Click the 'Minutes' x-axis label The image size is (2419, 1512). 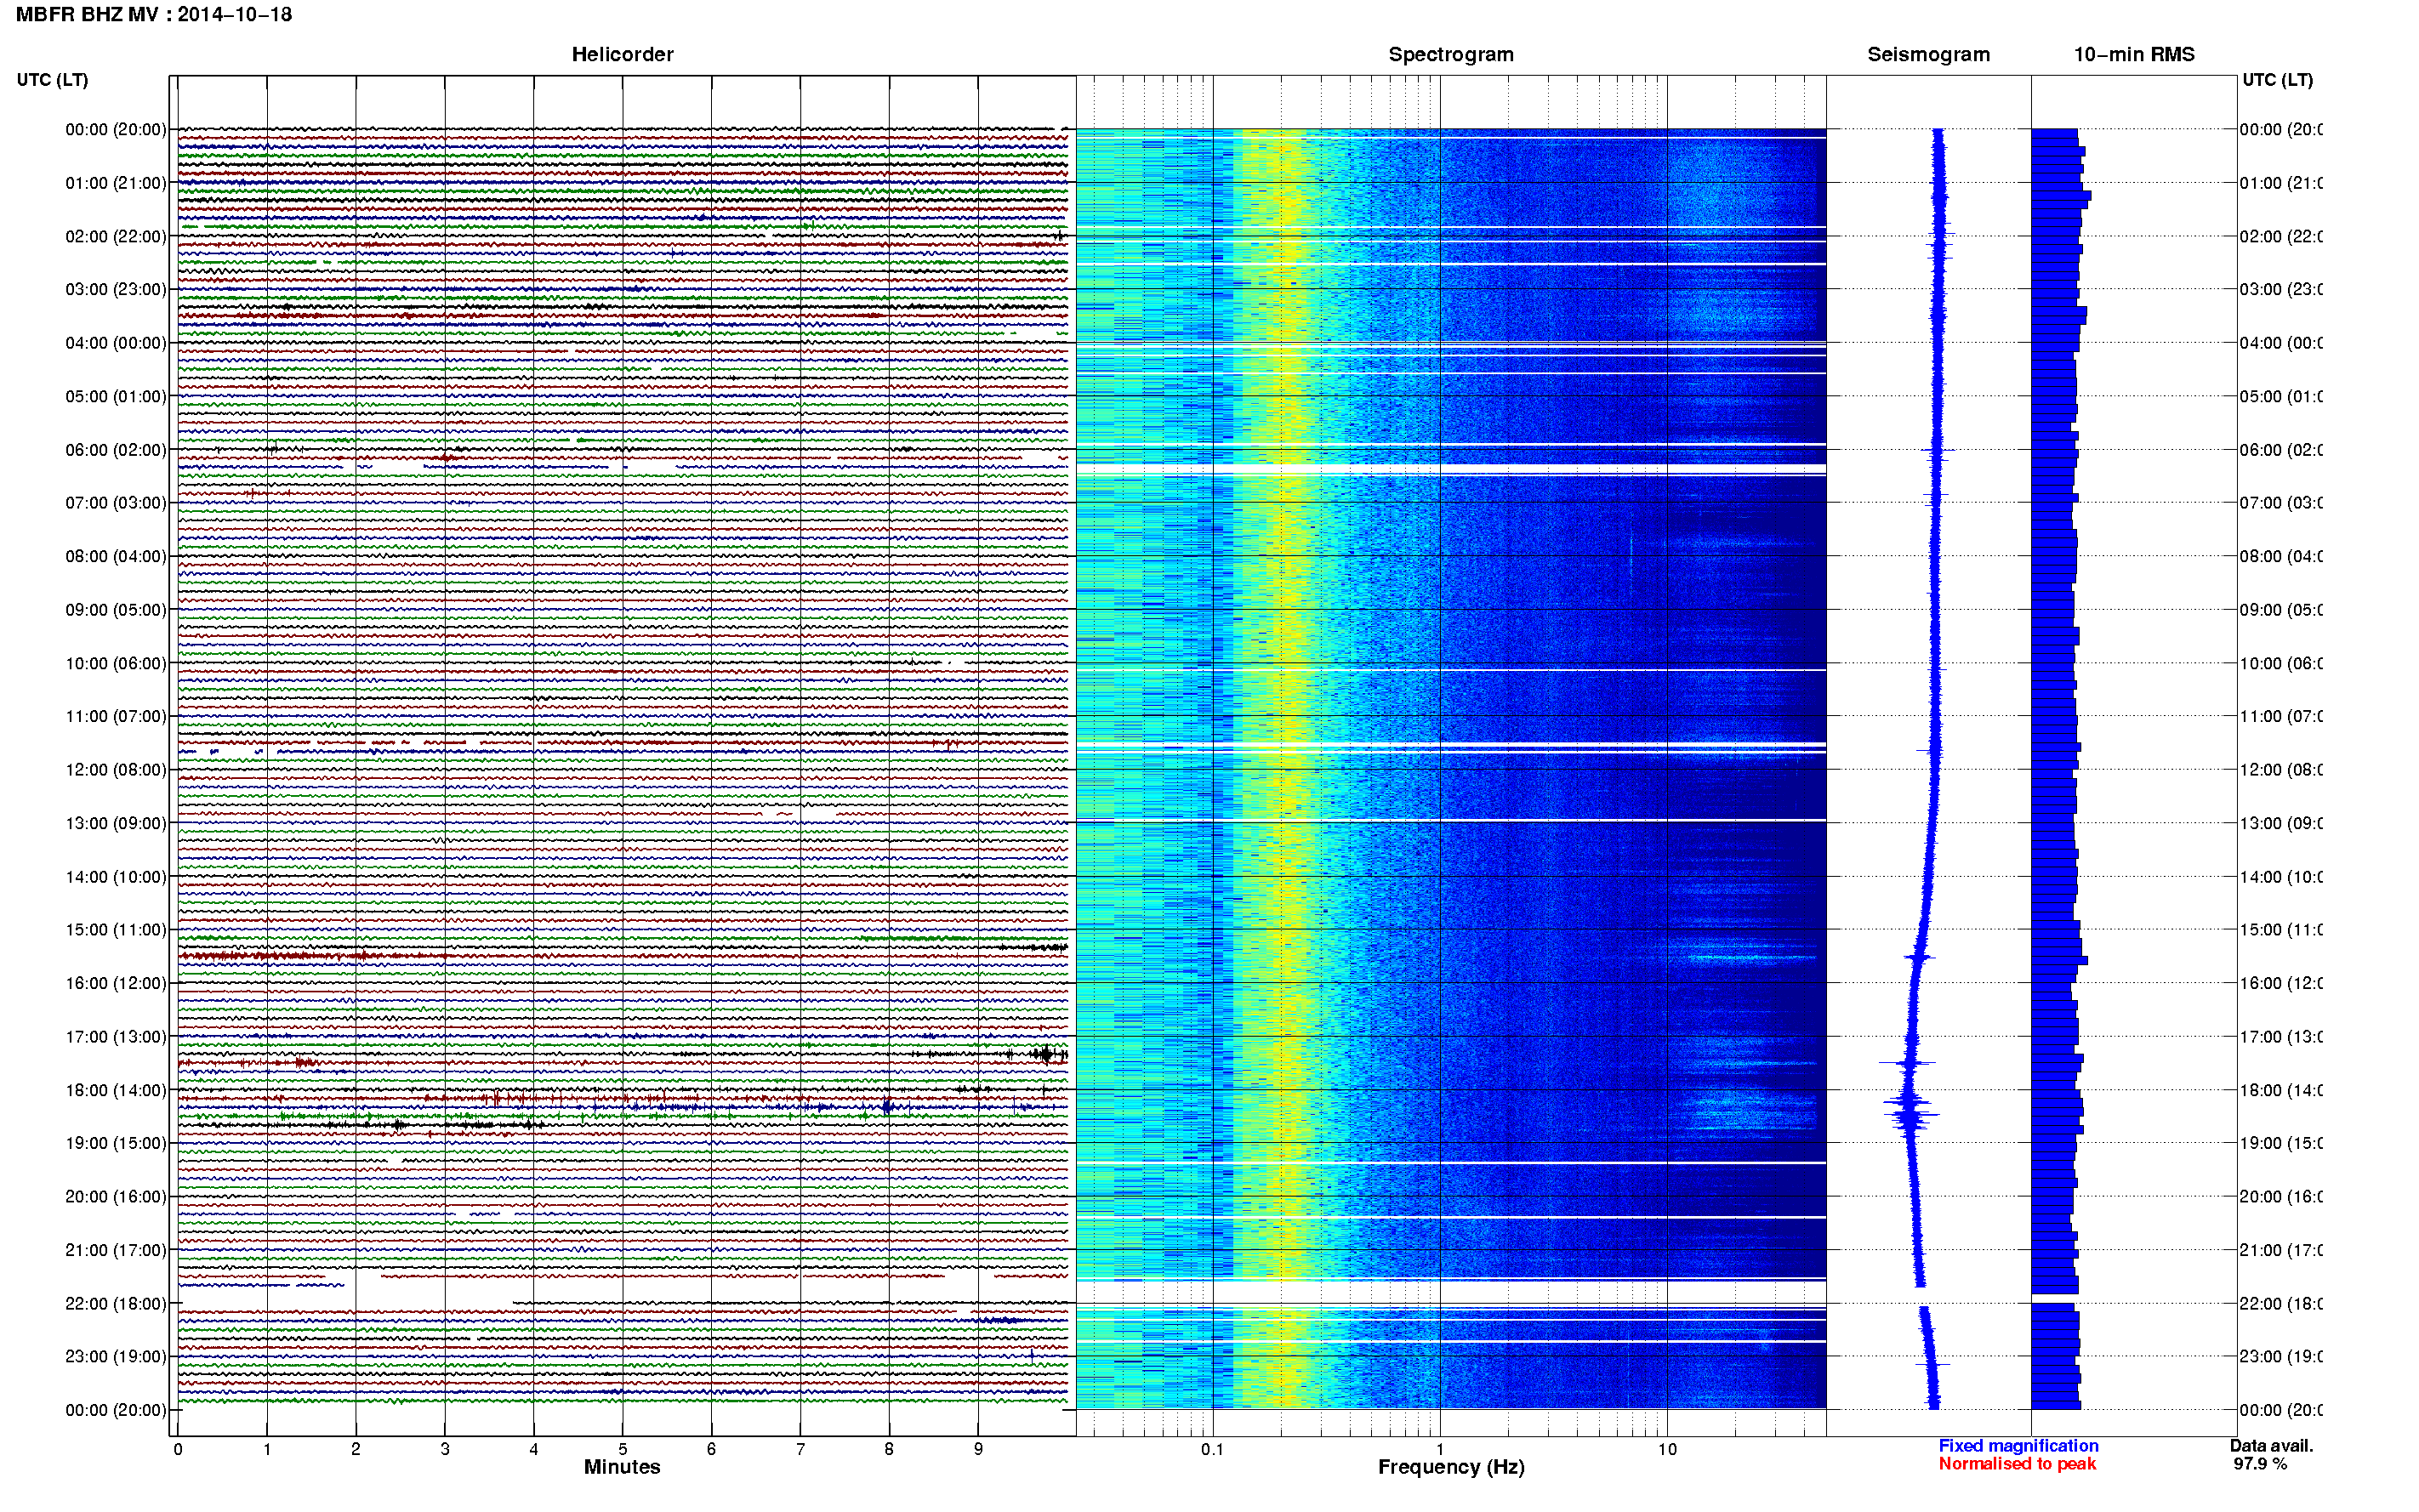(622, 1467)
